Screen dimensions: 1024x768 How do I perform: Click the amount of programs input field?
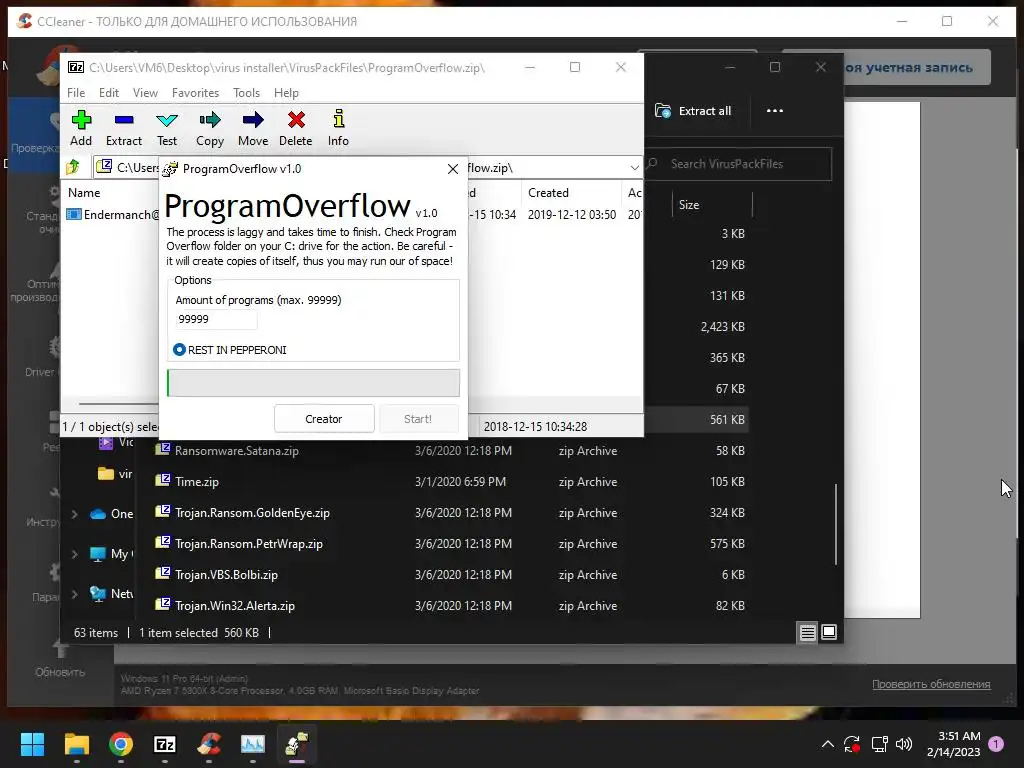[216, 319]
